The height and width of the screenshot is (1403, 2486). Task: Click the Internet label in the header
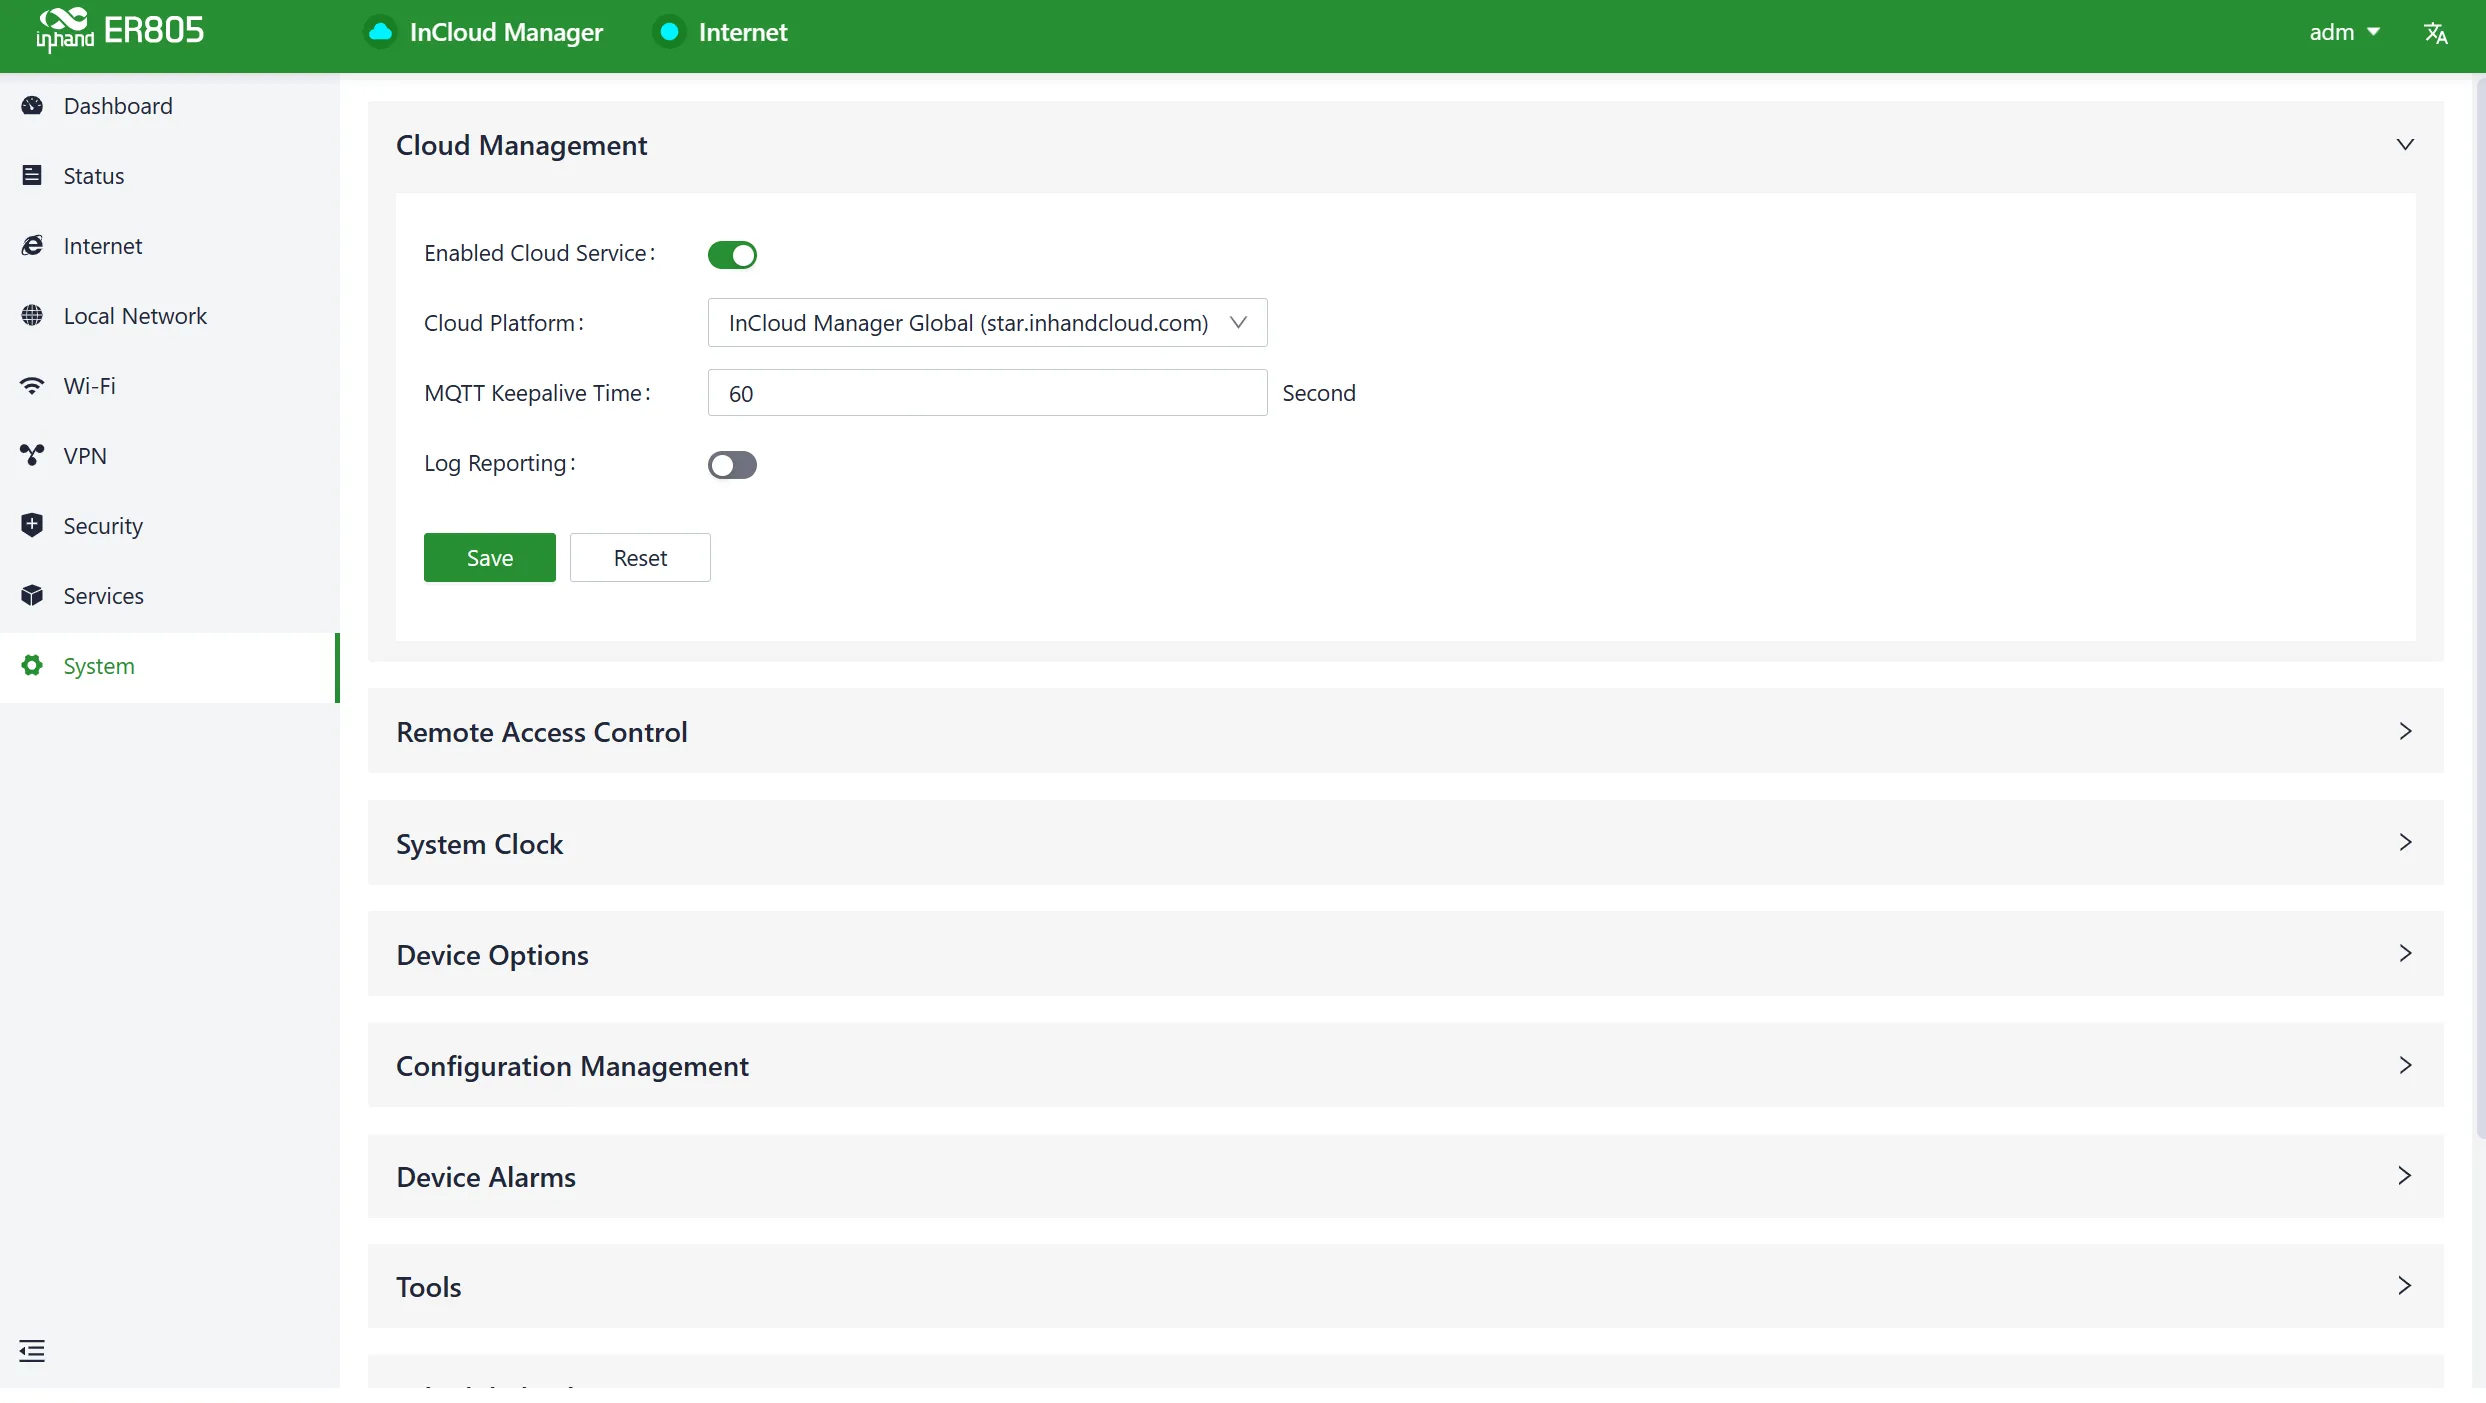click(x=743, y=33)
